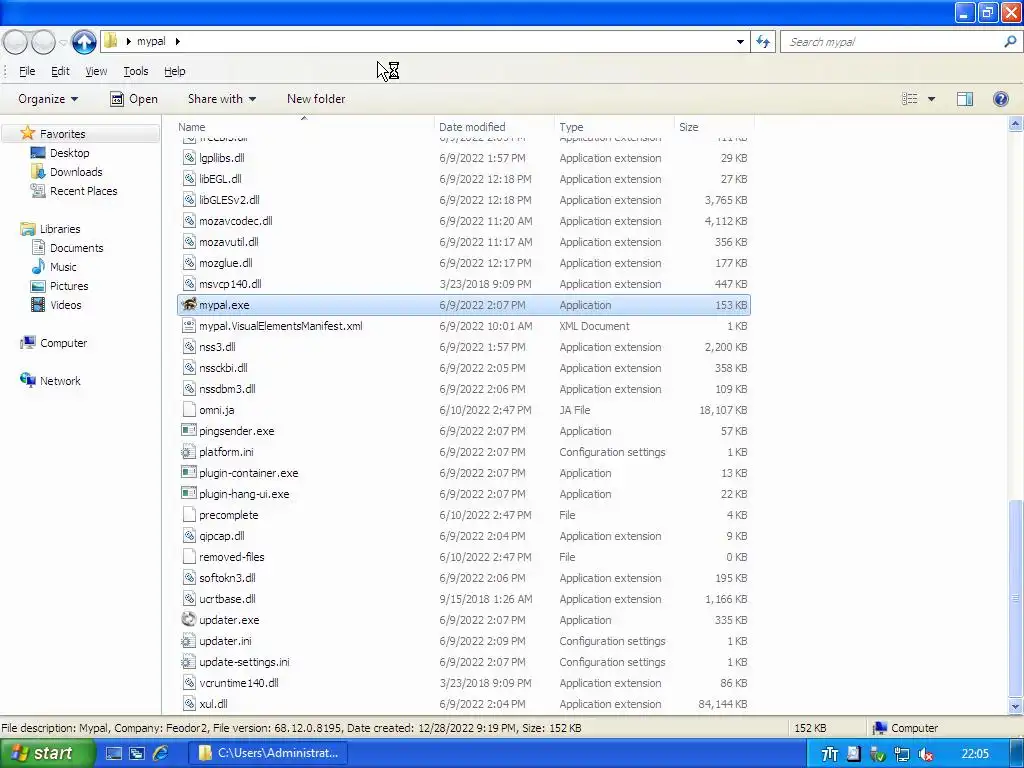The width and height of the screenshot is (1024, 768).
Task: Expand the view options dropdown arrow
Action: 931,99
